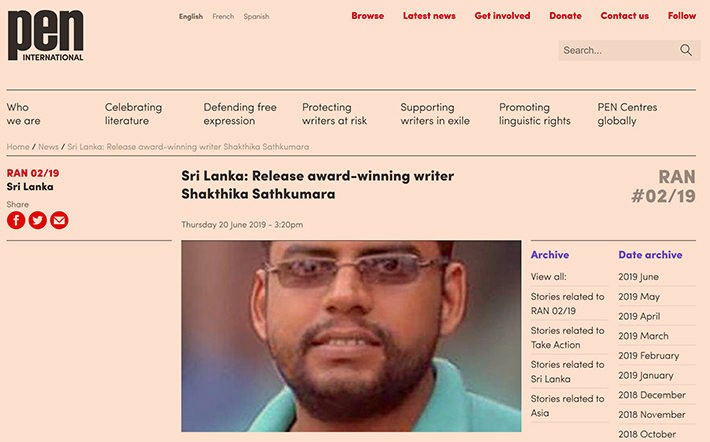Go to PEN Centres globally
This screenshot has height=442, width=710.
tap(627, 114)
